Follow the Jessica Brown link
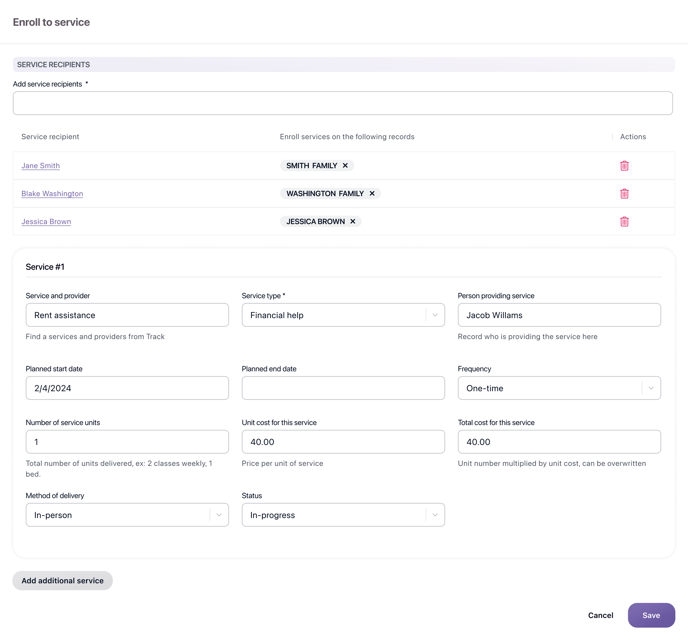 tap(46, 222)
